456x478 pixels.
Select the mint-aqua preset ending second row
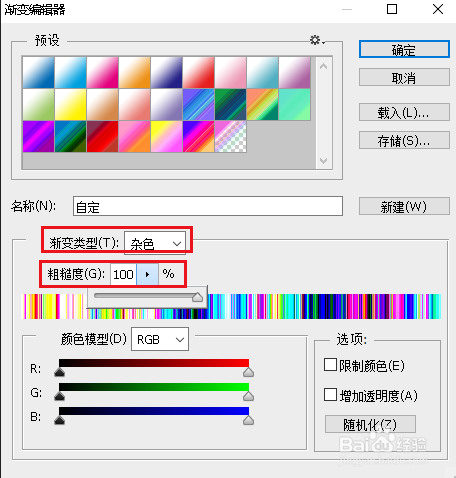(x=294, y=104)
